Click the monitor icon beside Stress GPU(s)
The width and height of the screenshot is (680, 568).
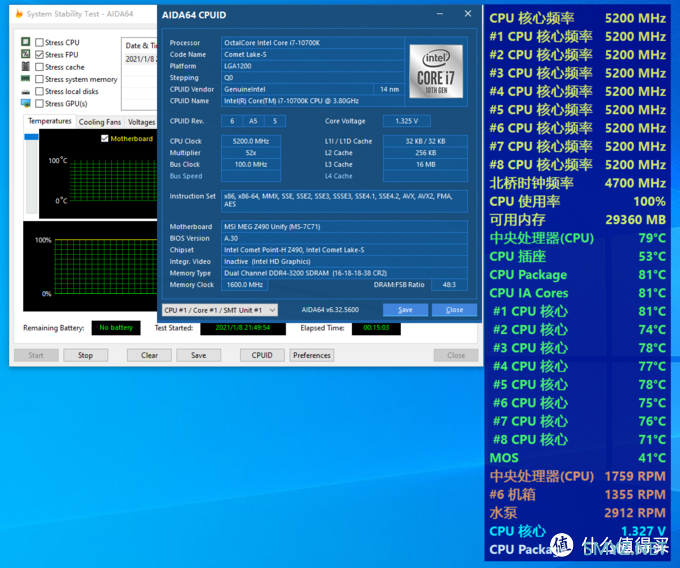(26, 103)
